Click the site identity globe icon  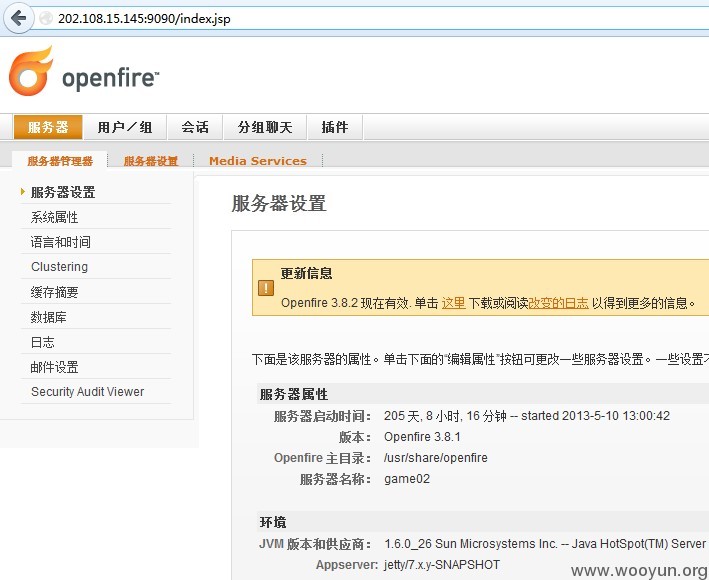tap(46, 19)
